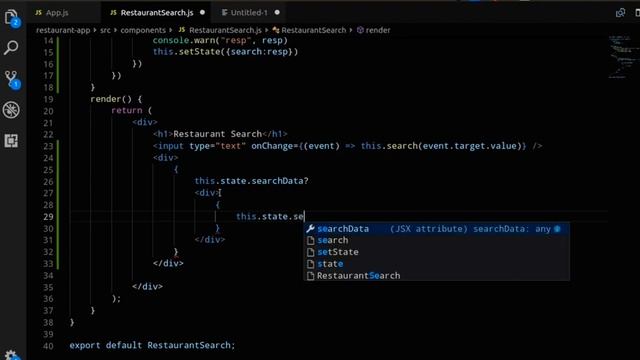
Task: Click '<h1>Restaurant Search</h1>' line
Action: 220,134
